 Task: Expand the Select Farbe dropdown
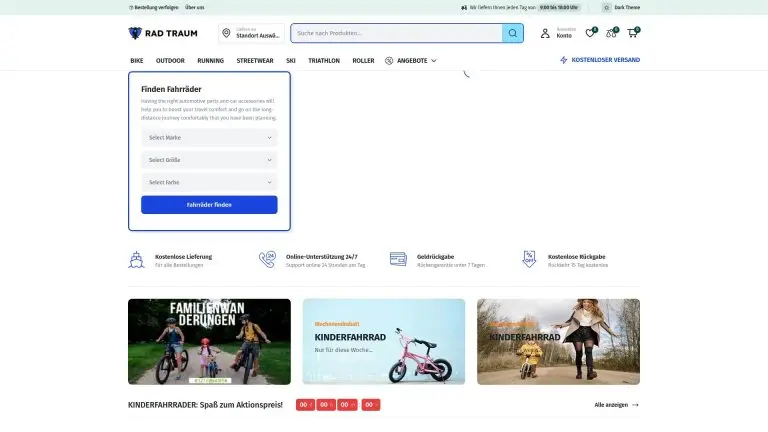click(x=209, y=183)
